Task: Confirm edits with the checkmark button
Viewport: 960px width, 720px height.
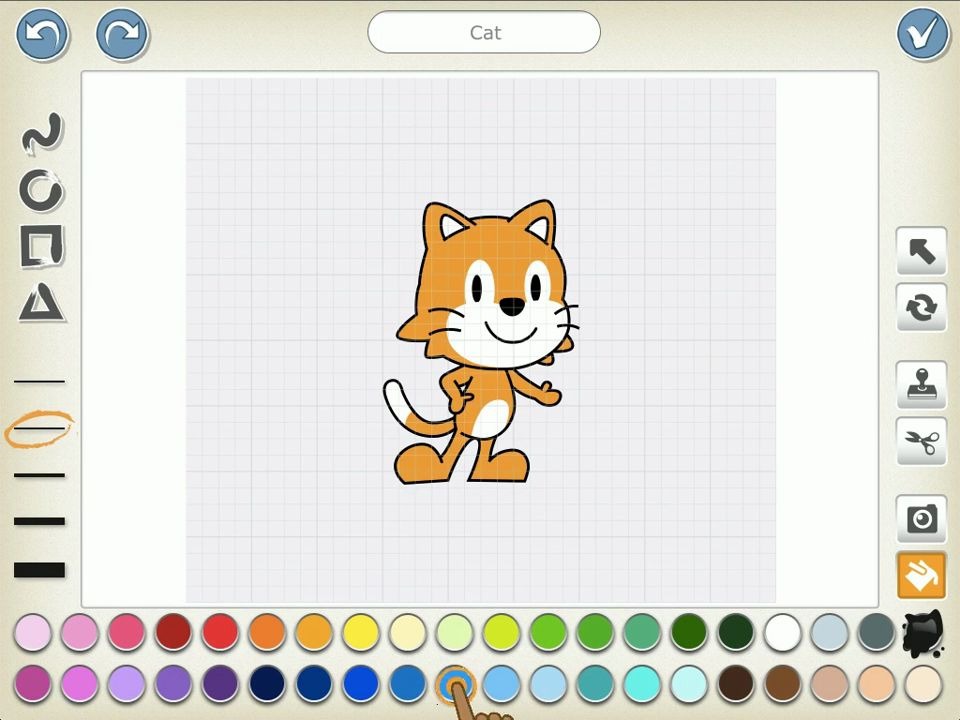Action: 921,33
